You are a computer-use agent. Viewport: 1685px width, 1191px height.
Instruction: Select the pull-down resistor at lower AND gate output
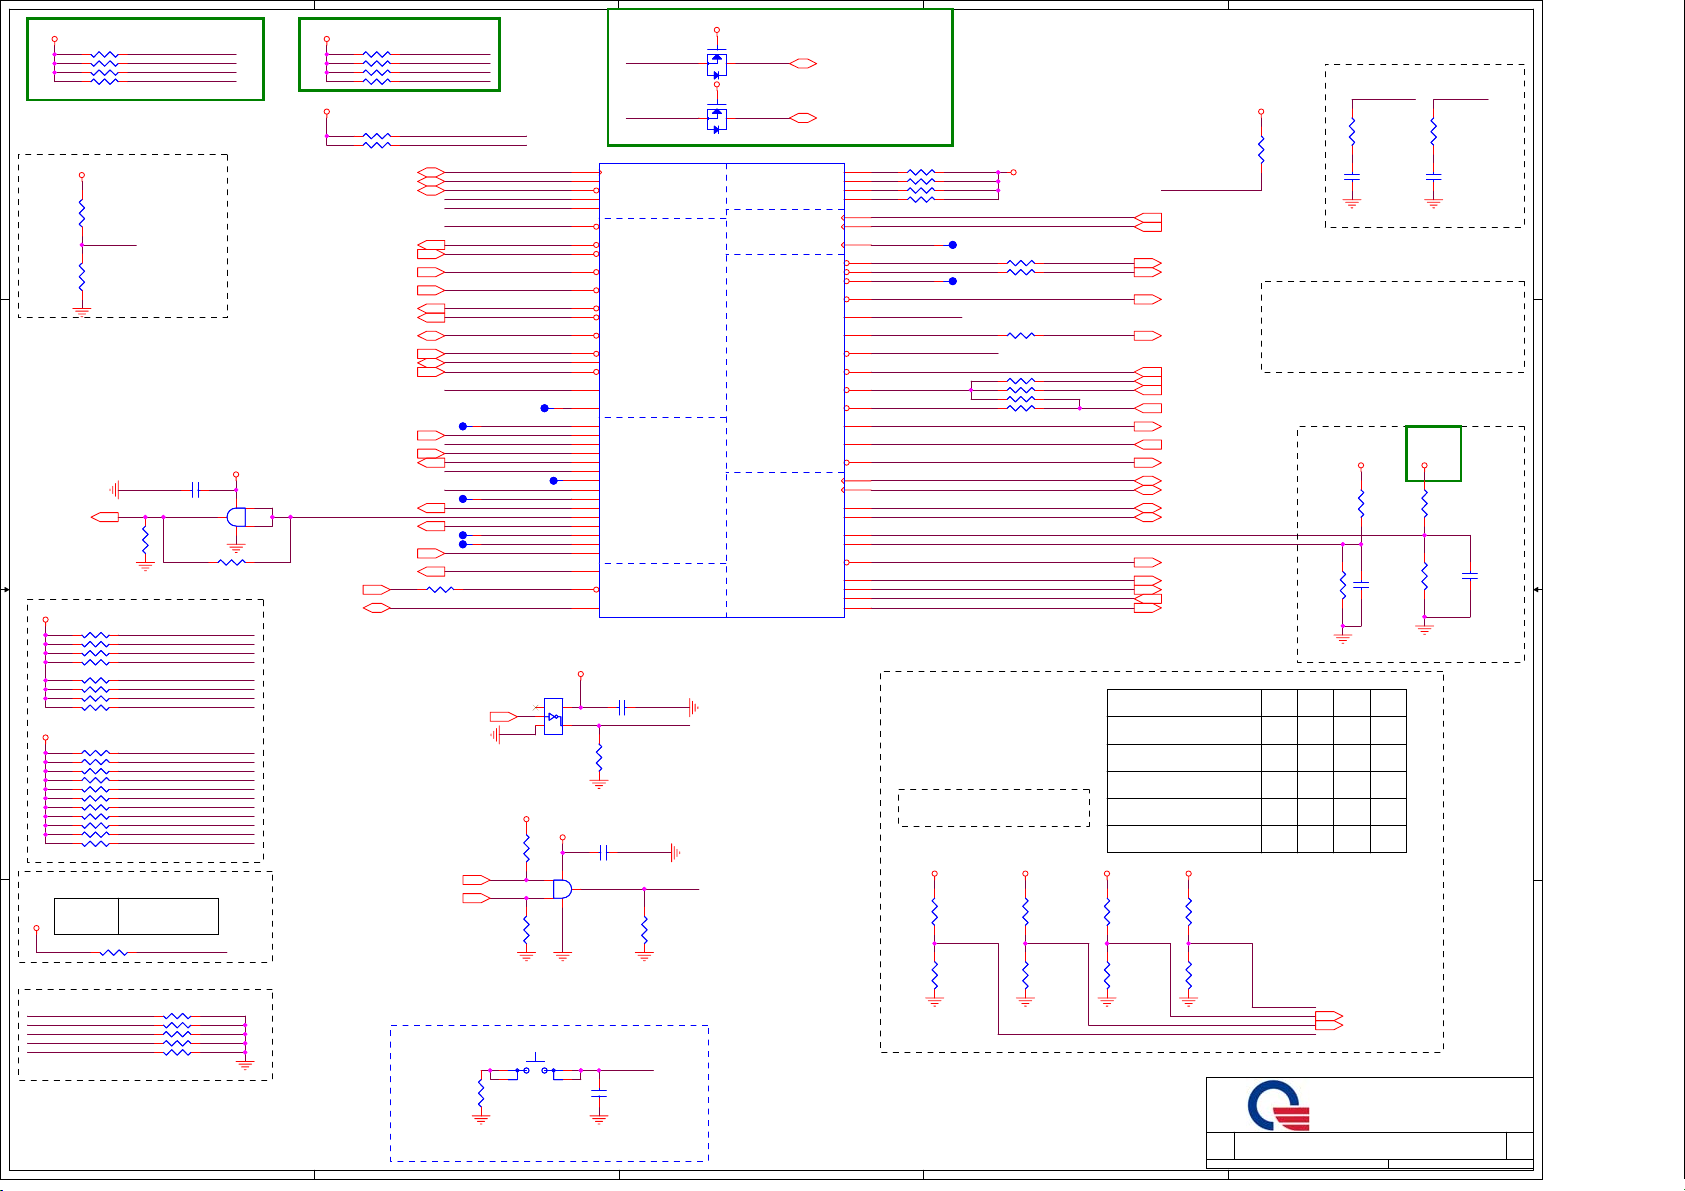coord(644,930)
